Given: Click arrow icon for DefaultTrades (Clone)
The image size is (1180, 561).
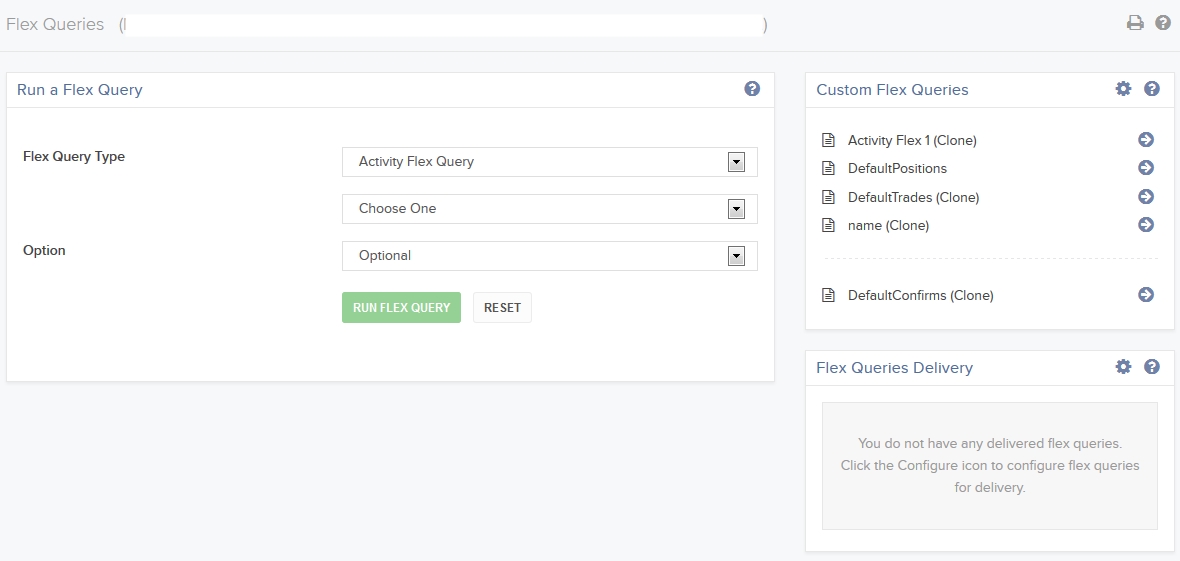Looking at the screenshot, I should coord(1146,197).
